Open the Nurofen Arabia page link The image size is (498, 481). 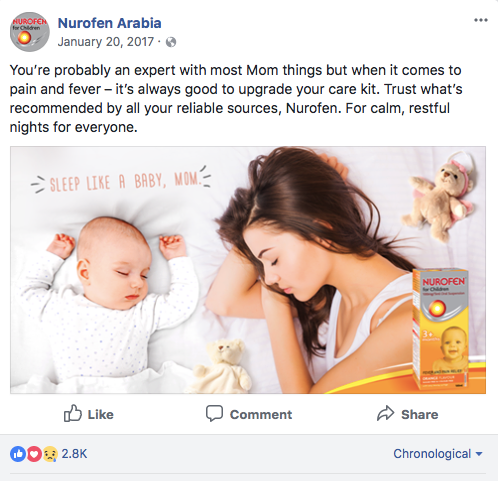109,23
